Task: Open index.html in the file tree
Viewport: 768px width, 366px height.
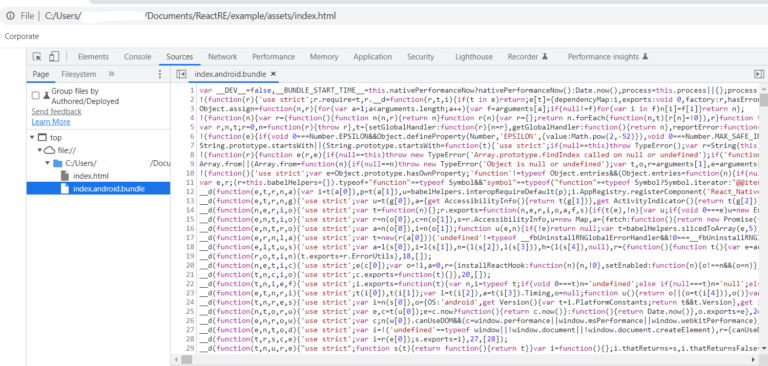Action: click(91, 176)
